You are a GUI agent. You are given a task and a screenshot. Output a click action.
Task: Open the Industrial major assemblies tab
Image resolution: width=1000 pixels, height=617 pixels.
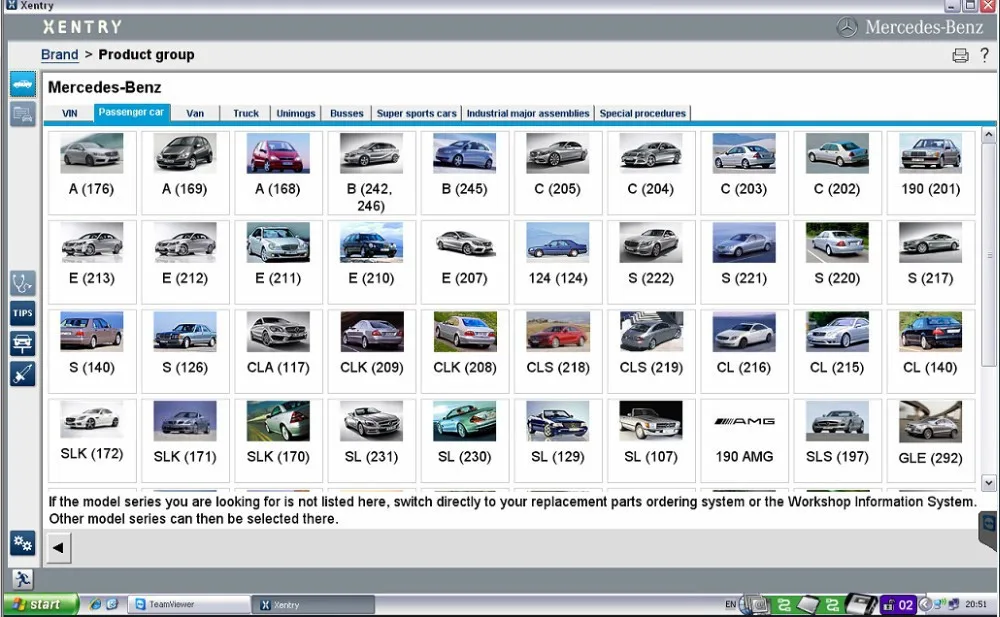click(x=528, y=114)
